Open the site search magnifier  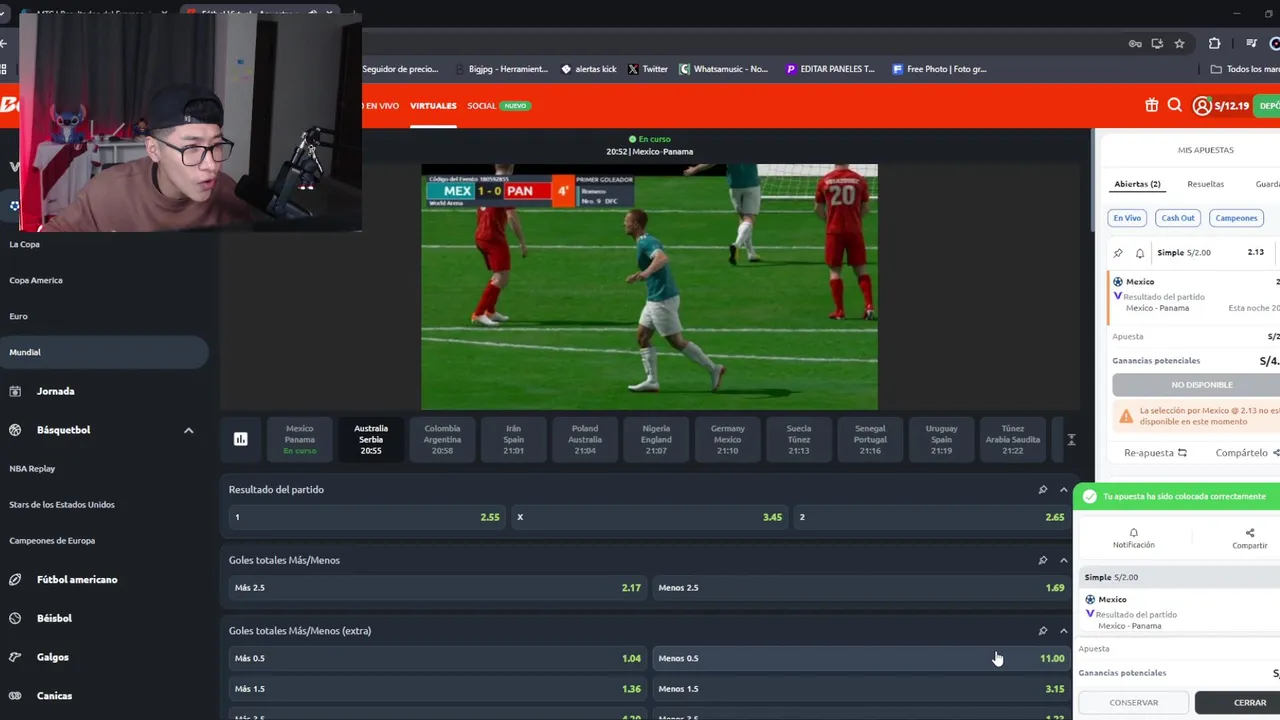coord(1175,105)
